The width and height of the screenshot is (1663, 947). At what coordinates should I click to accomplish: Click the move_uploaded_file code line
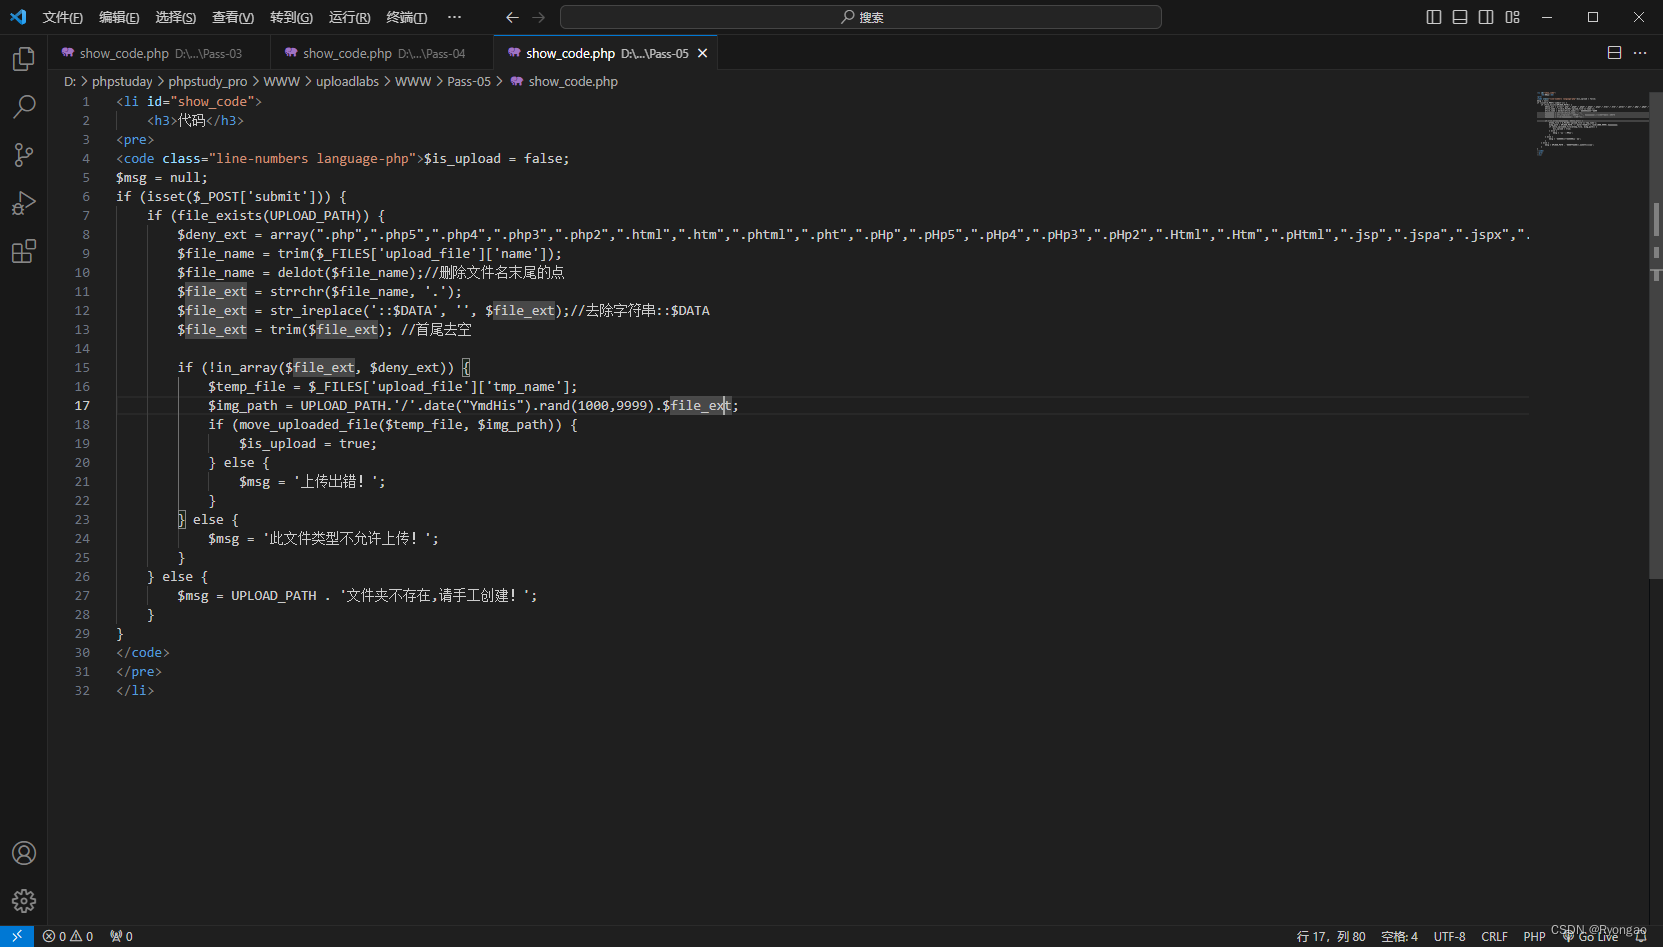coord(393,424)
